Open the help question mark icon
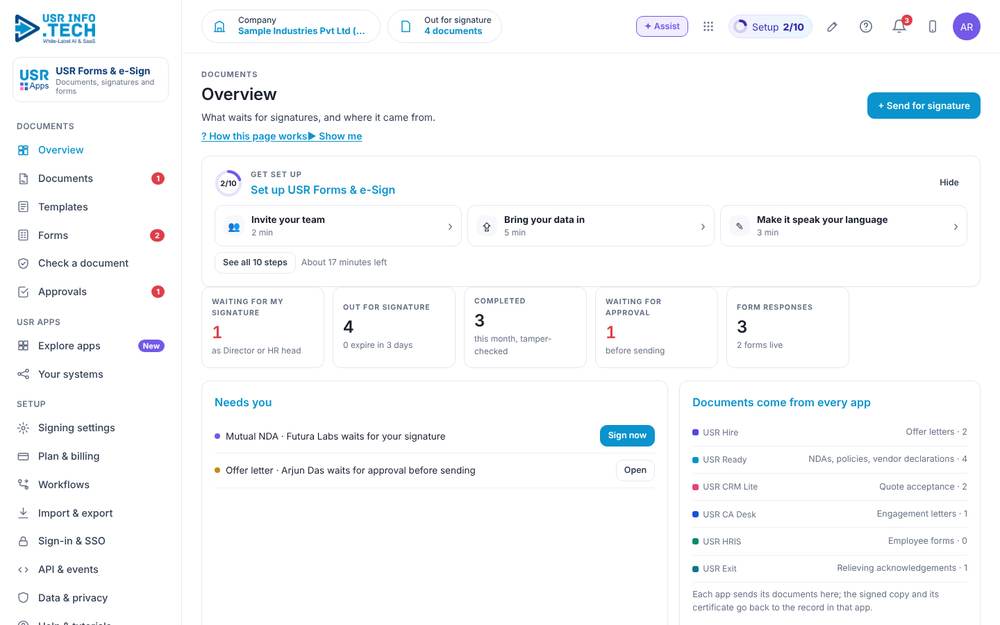Image resolution: width=1000 pixels, height=625 pixels. pos(865,27)
